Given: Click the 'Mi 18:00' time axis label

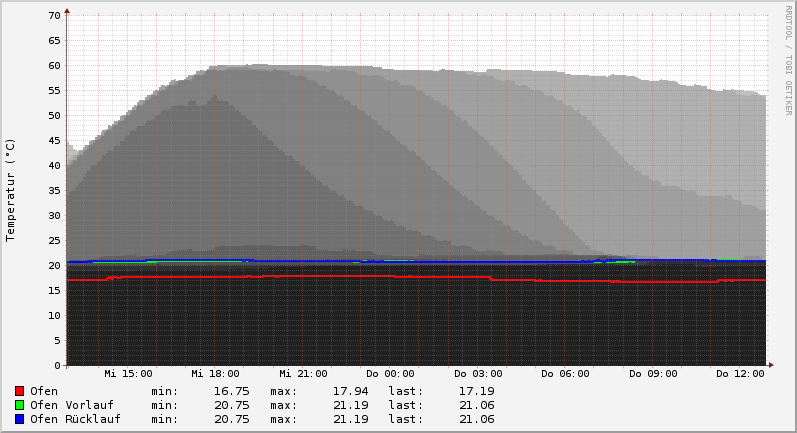Looking at the screenshot, I should (215, 374).
